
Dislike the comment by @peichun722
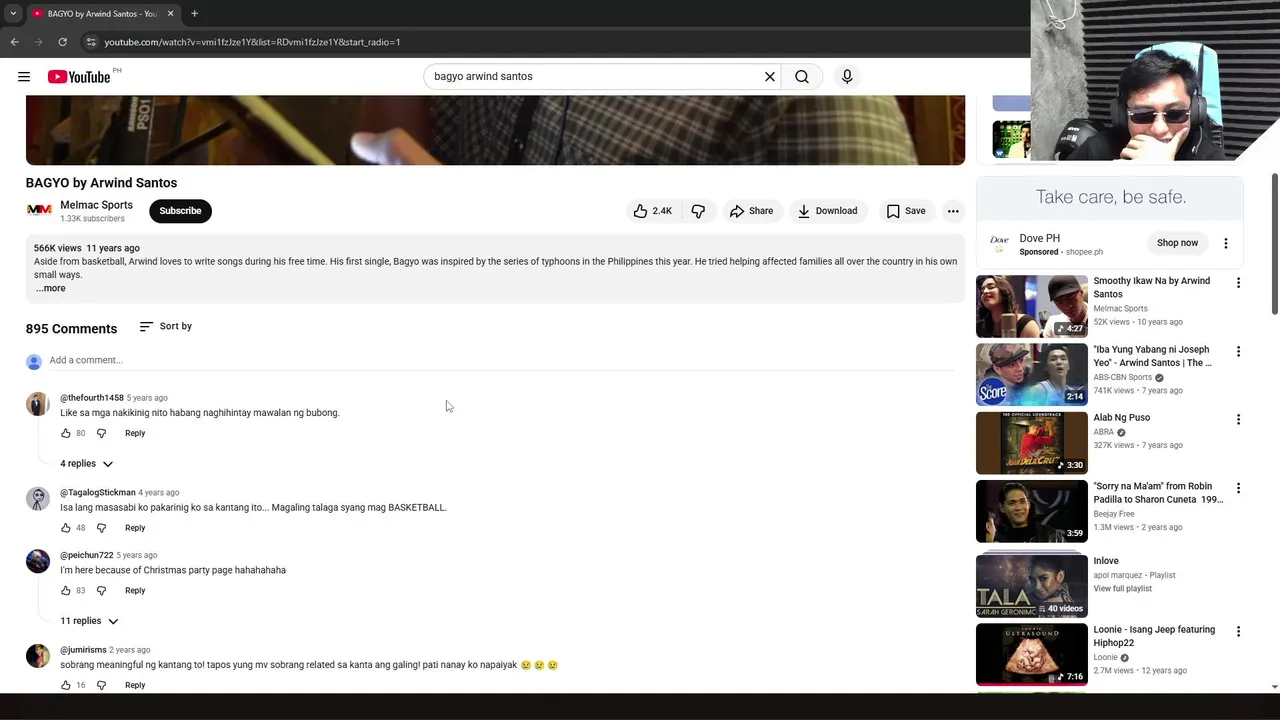(x=101, y=591)
